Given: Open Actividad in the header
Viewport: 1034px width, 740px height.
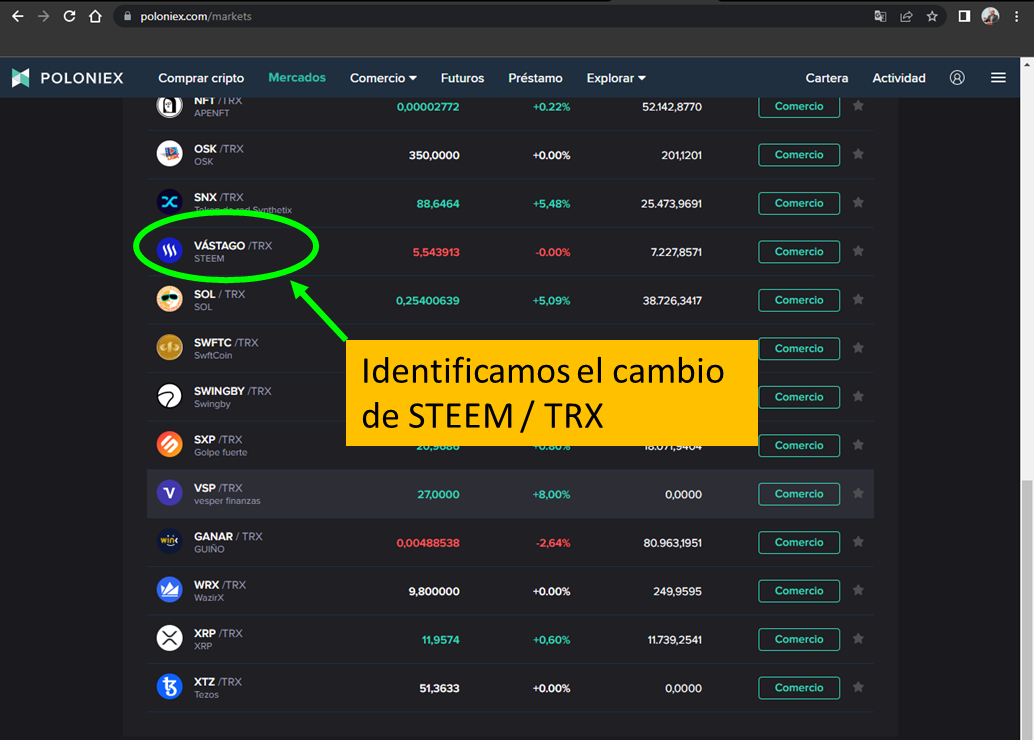Looking at the screenshot, I should [x=899, y=78].
